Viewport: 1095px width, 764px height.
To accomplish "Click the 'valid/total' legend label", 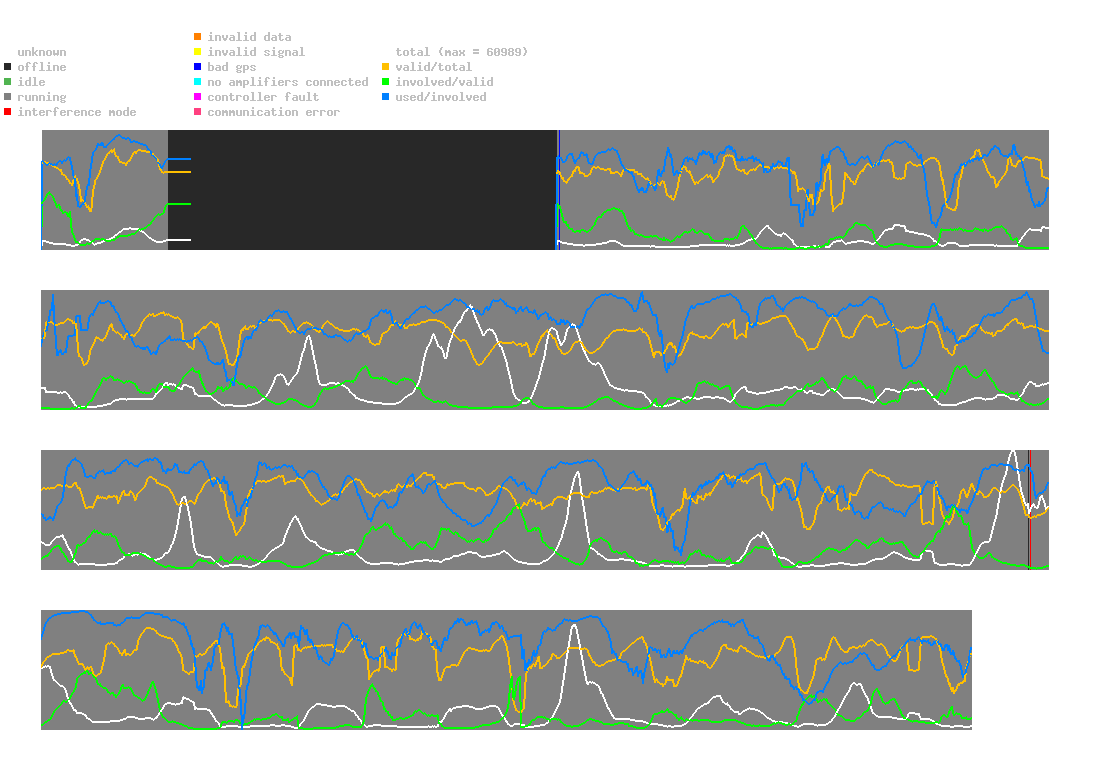I will point(434,67).
